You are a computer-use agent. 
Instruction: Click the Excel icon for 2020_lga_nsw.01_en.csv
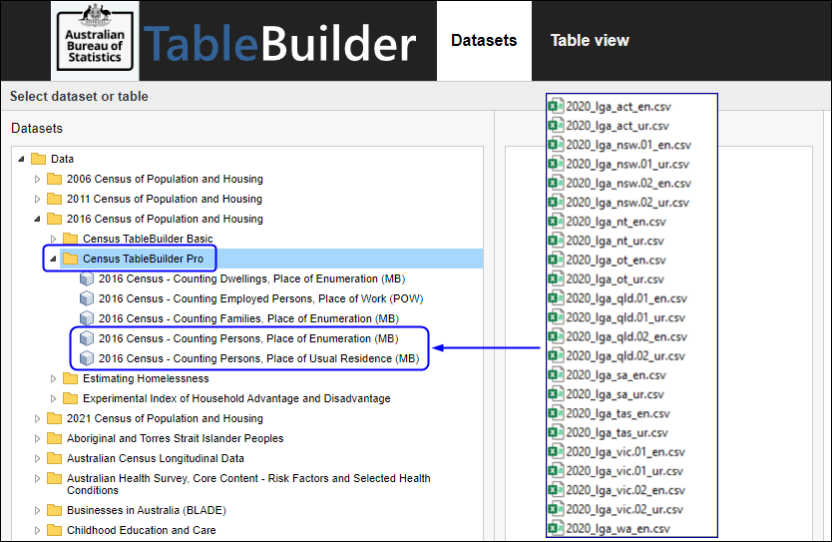[556, 144]
